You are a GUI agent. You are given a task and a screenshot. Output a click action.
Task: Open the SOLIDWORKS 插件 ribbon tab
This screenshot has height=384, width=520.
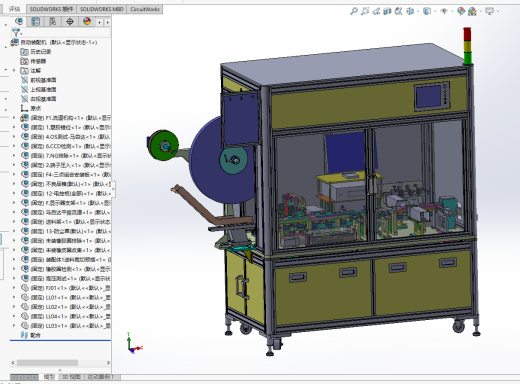(51, 9)
